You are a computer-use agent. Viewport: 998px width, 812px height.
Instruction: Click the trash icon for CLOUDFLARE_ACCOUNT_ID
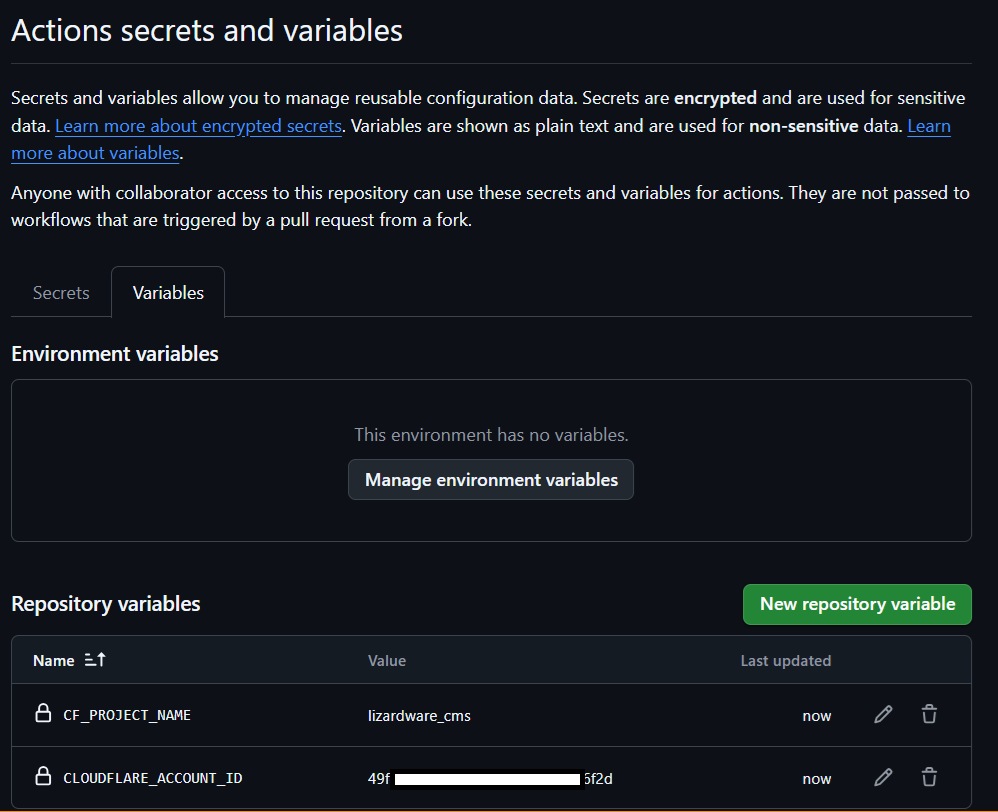tap(929, 777)
